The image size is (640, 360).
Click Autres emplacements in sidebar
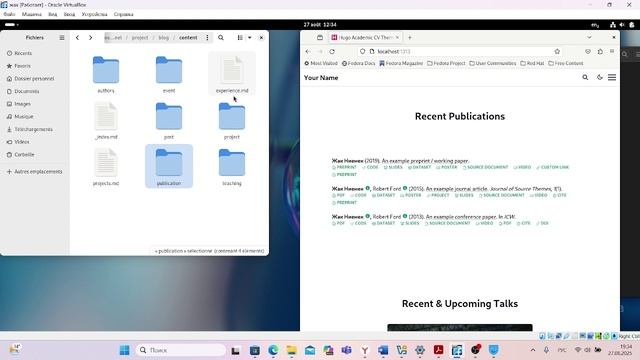point(35,171)
